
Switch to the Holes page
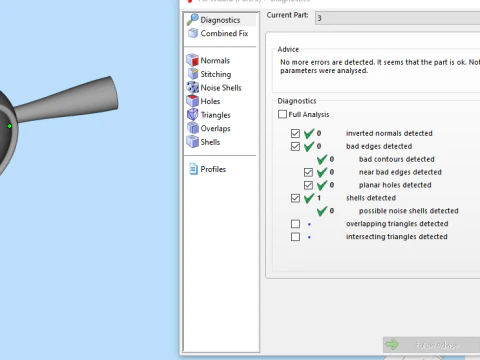click(210, 101)
